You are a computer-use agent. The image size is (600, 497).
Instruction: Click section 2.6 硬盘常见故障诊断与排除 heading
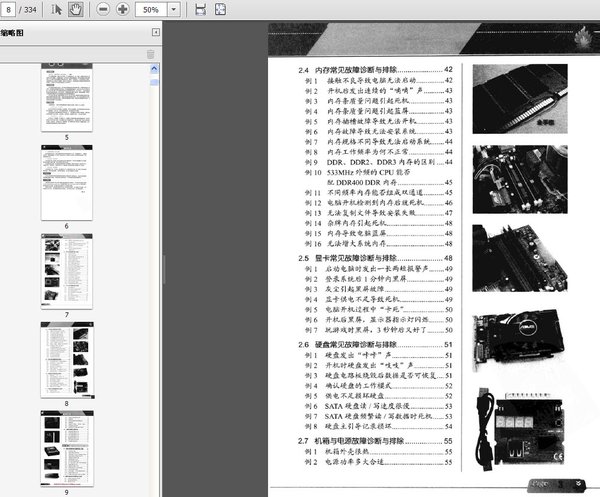tap(375, 344)
